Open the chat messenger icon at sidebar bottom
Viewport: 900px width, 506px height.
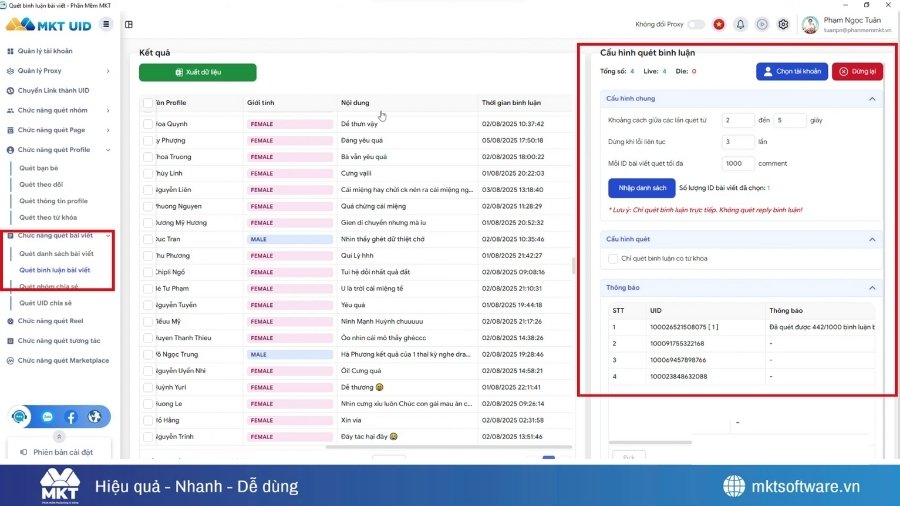(x=47, y=417)
